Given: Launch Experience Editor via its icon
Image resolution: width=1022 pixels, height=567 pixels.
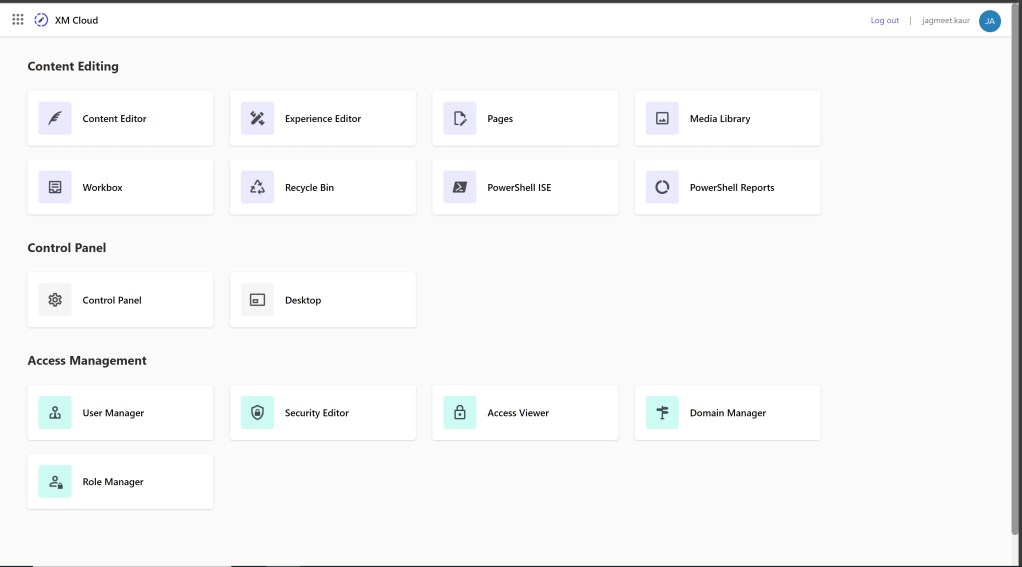Looking at the screenshot, I should click(257, 118).
